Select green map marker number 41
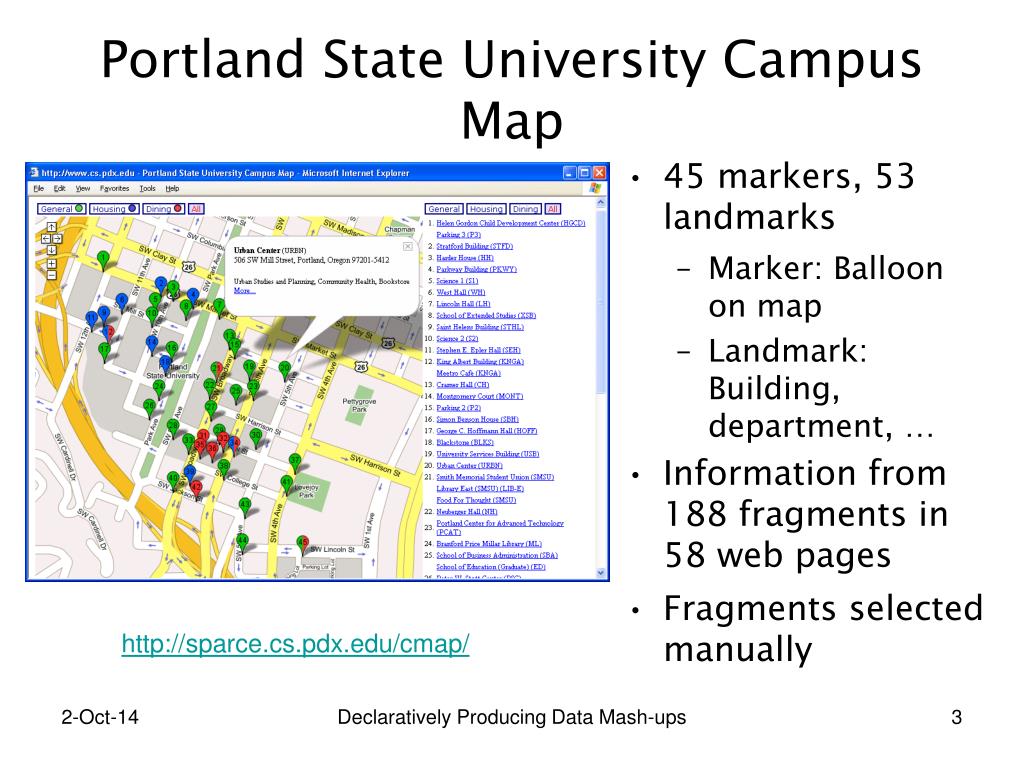The width and height of the screenshot is (1024, 768). [287, 484]
